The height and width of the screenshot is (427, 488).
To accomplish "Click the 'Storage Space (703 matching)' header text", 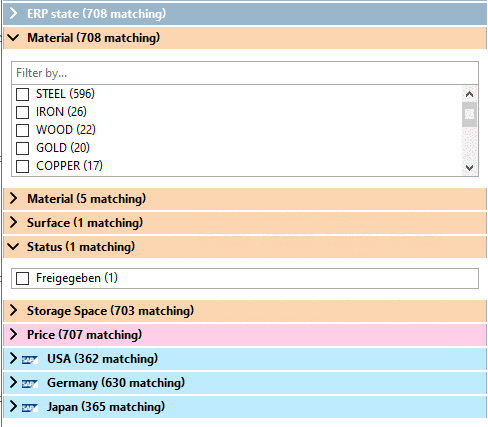I will click(x=110, y=311).
